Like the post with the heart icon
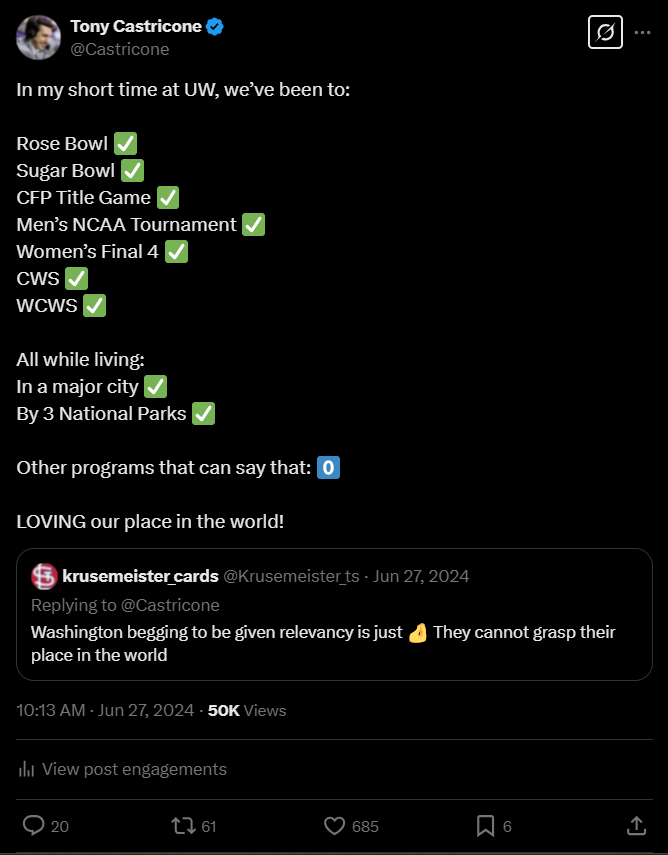The width and height of the screenshot is (668, 855). click(335, 826)
